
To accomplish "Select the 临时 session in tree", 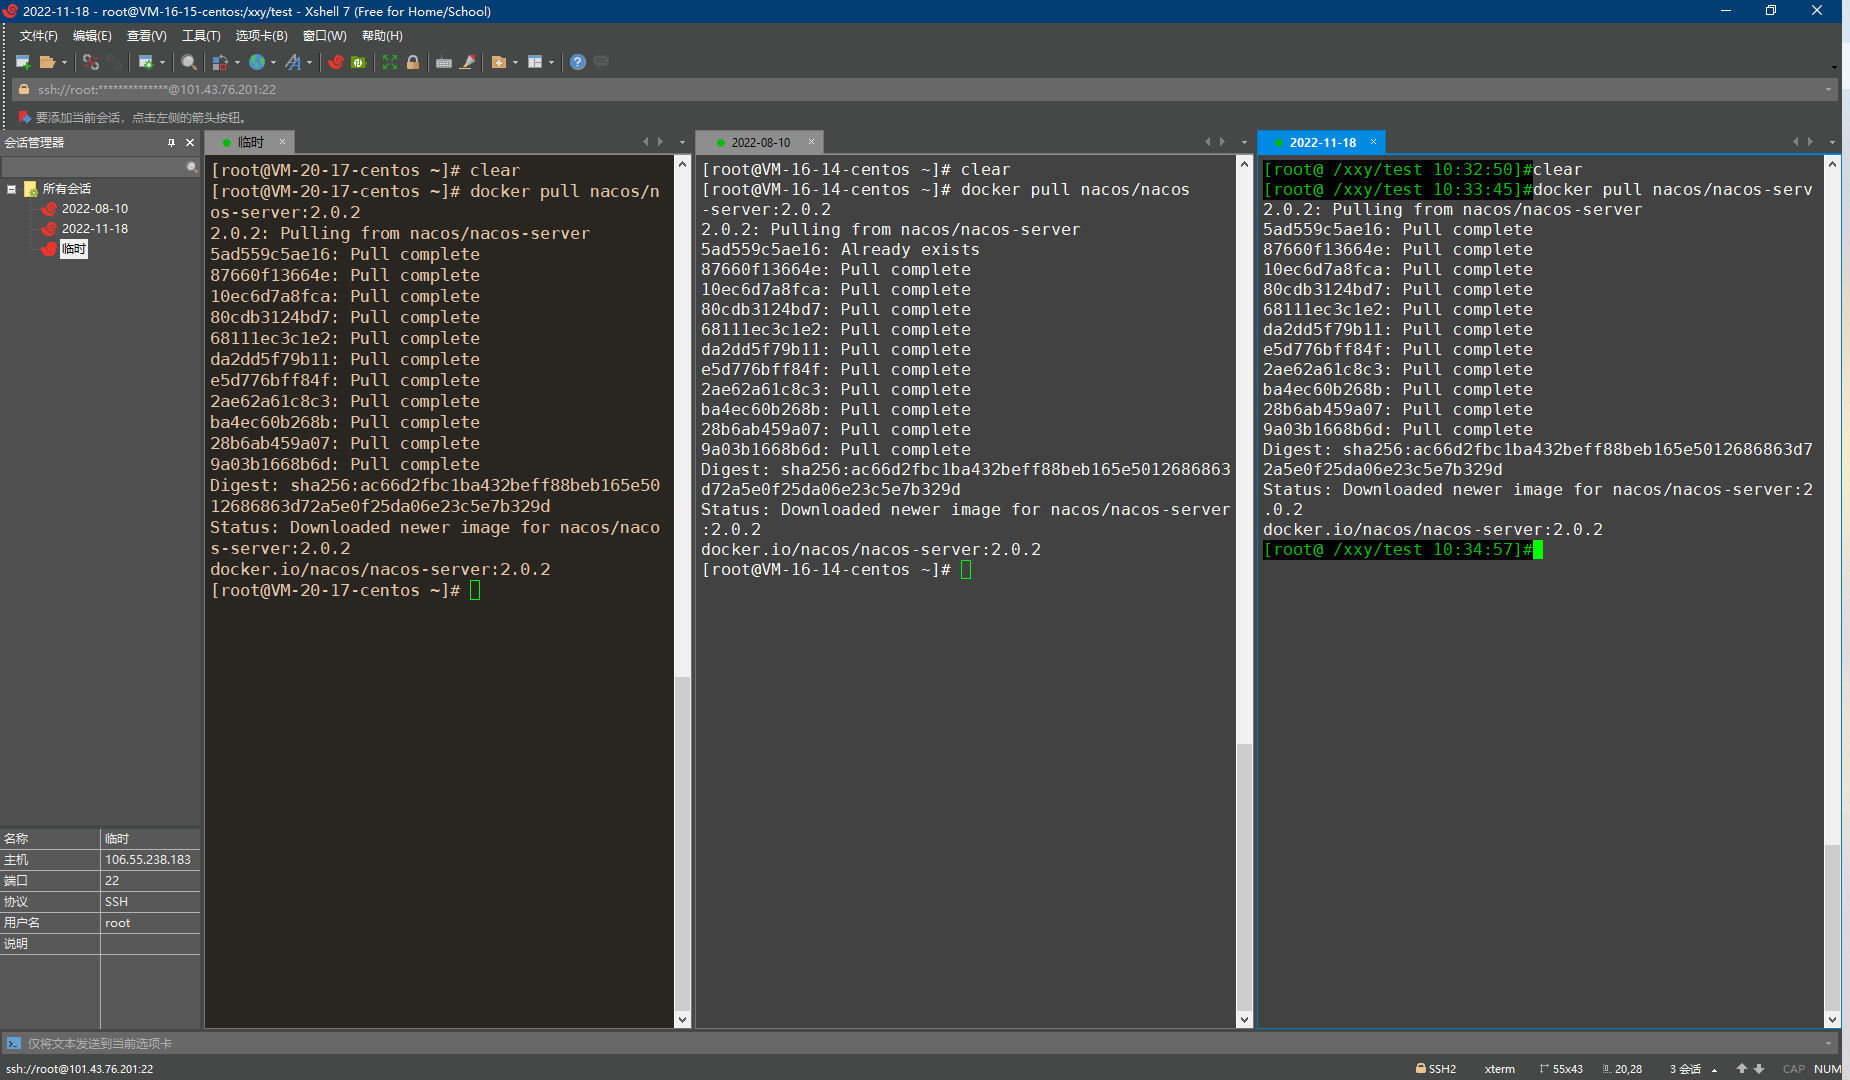I will tap(74, 249).
